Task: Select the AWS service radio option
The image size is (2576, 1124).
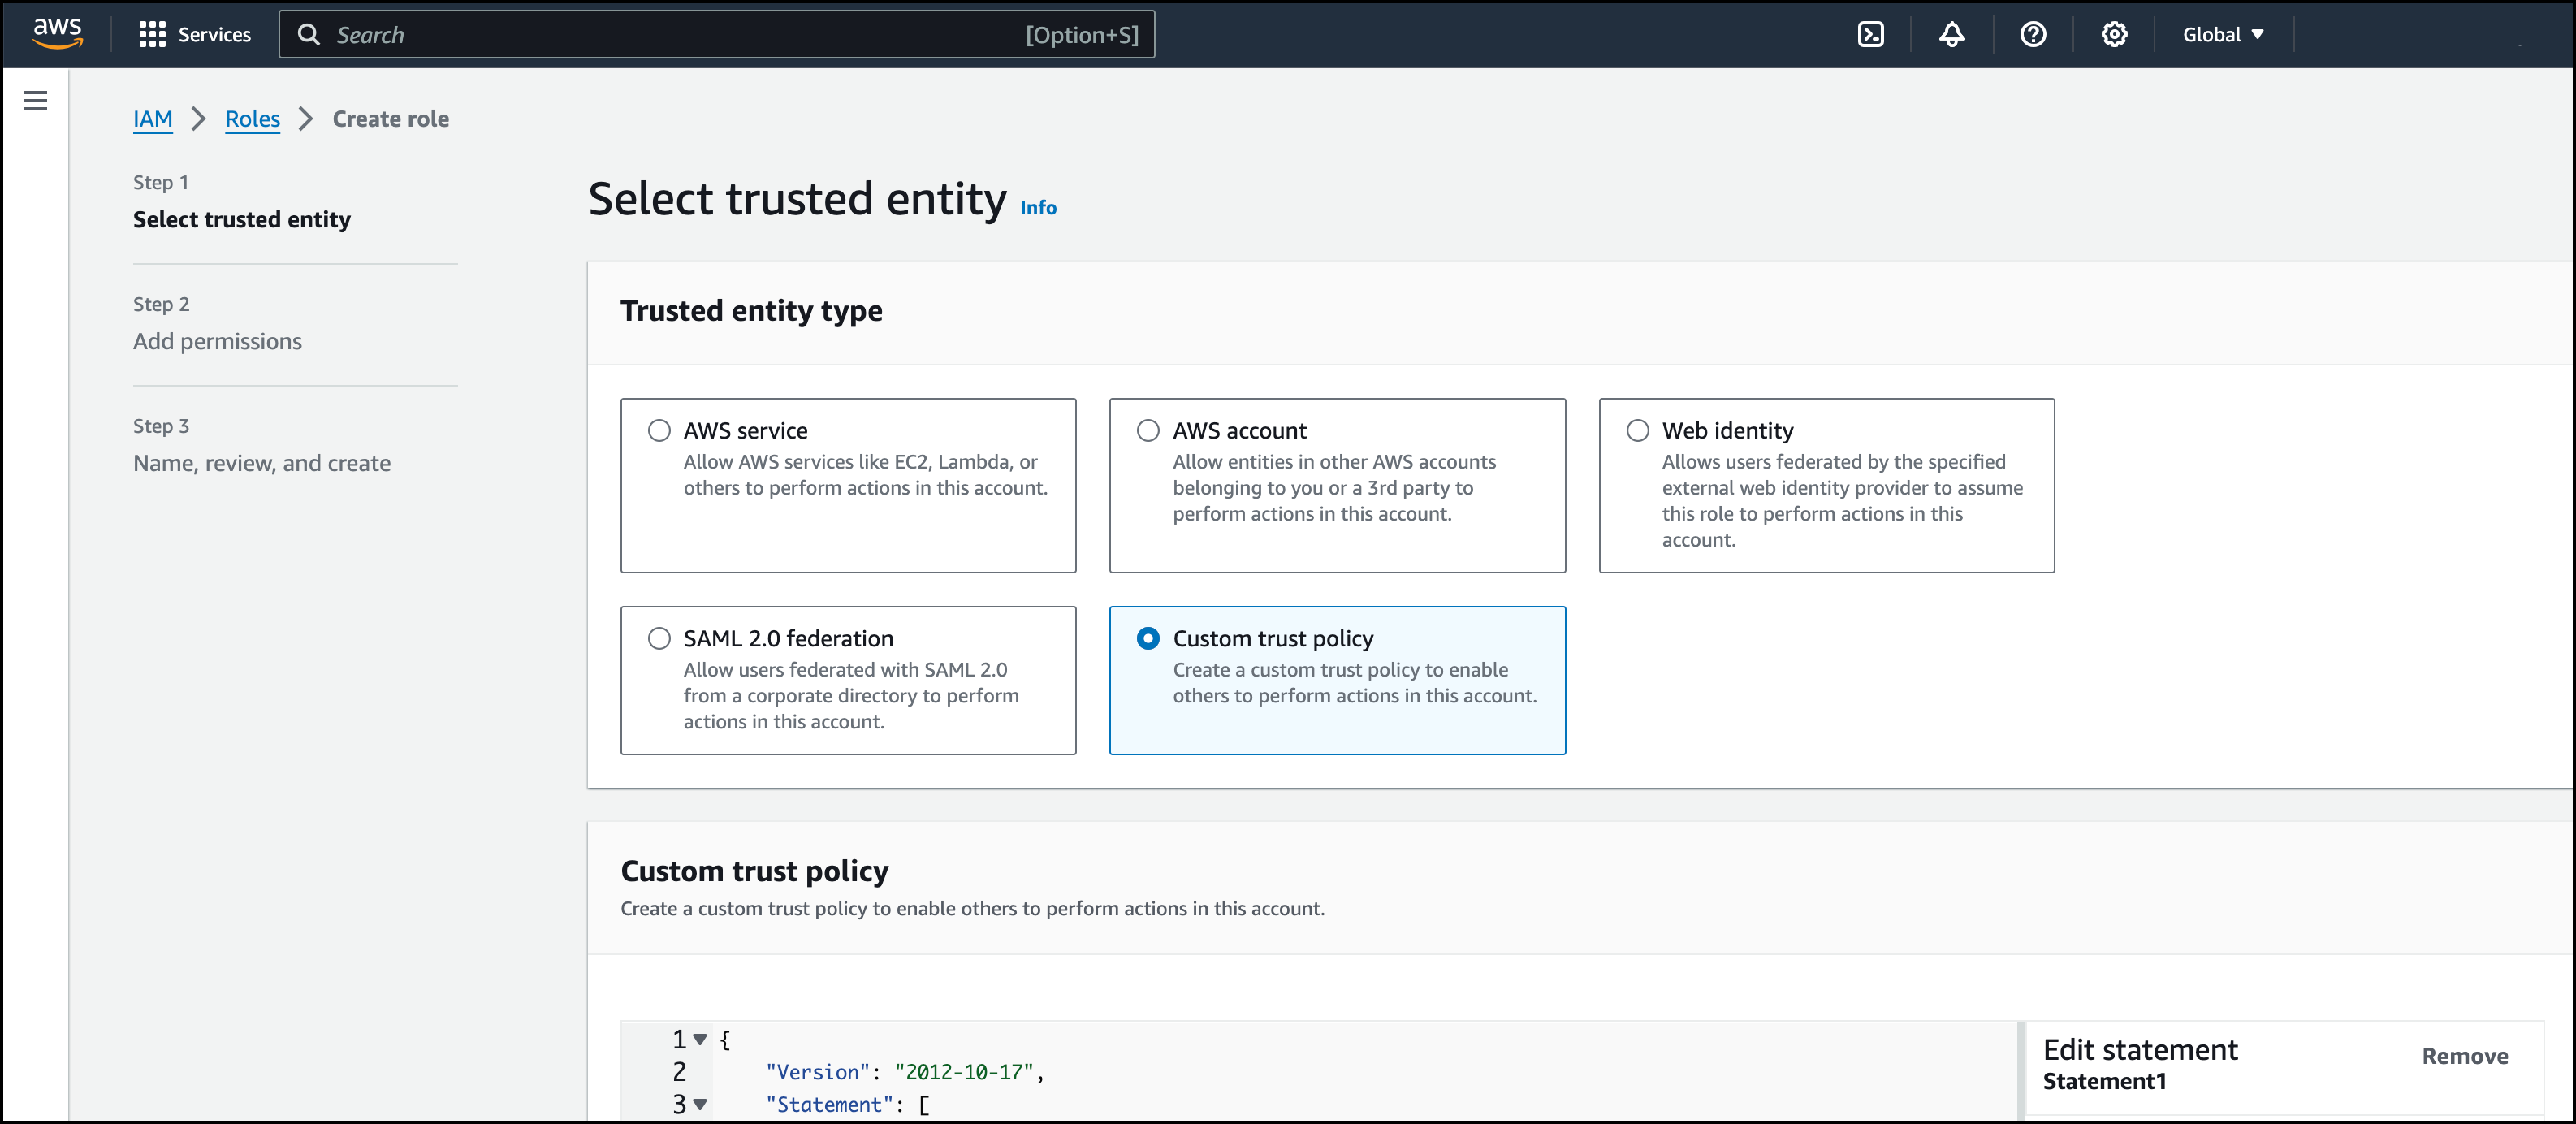Action: [659, 431]
